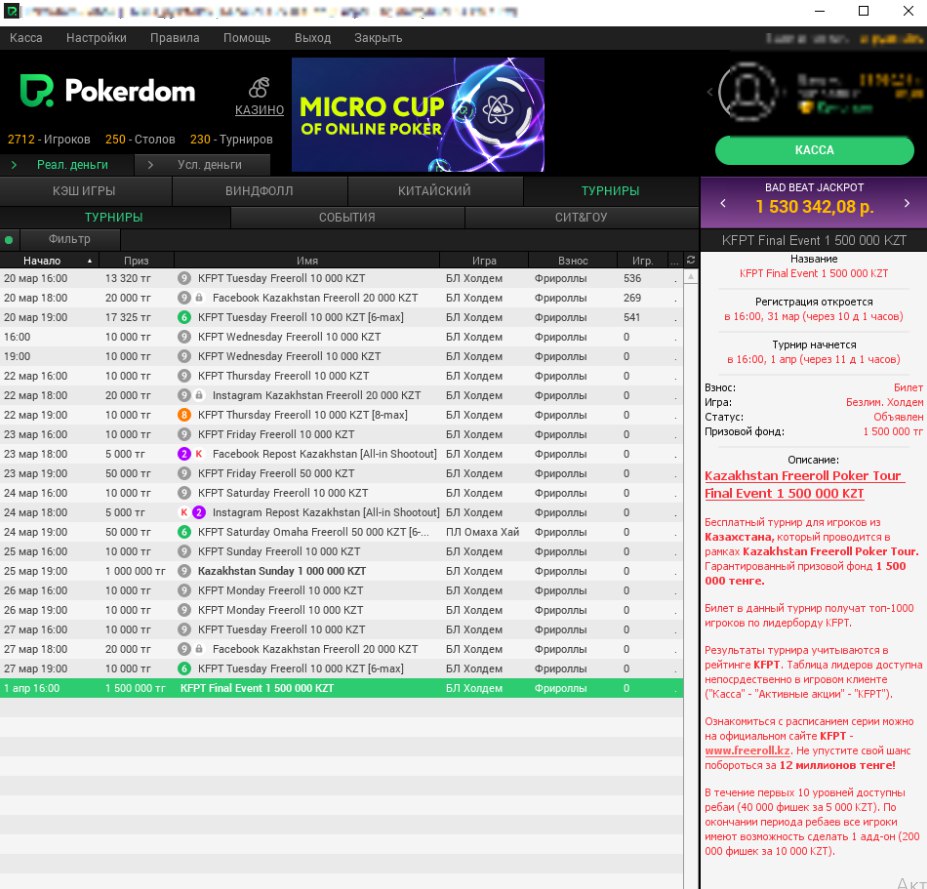Collapse profile panel with left chevron

click(x=709, y=92)
